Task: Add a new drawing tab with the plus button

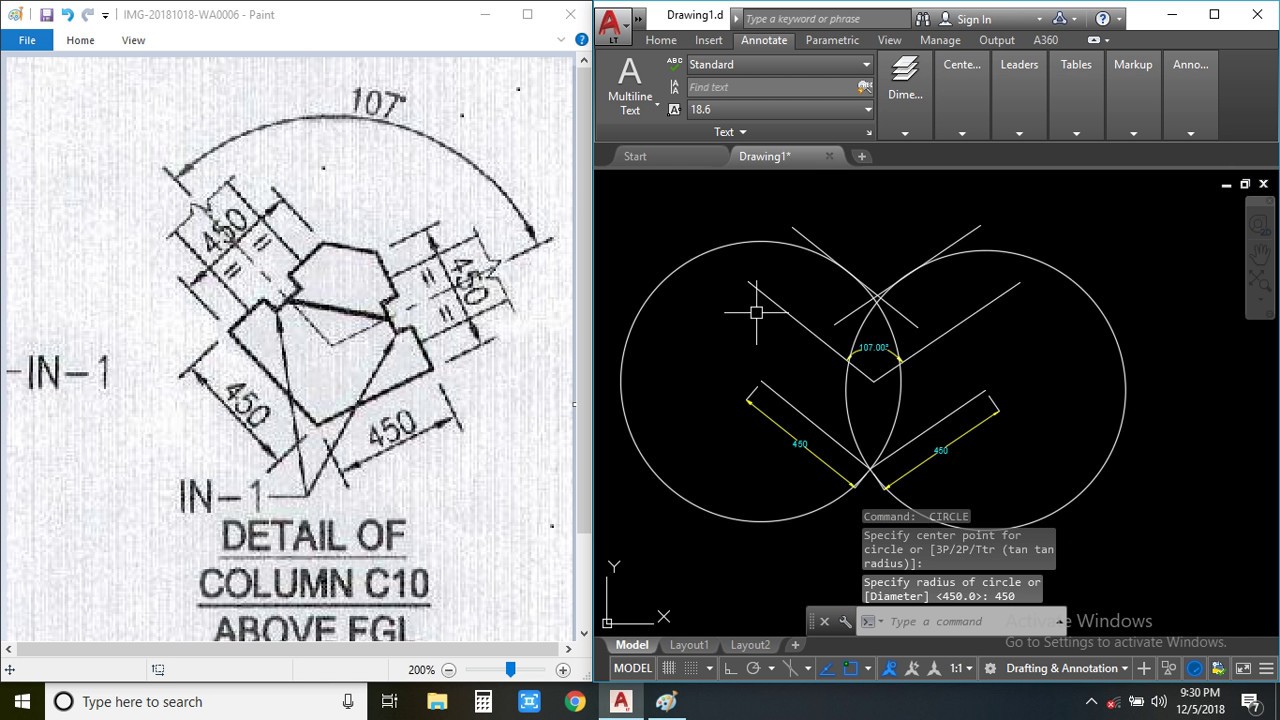Action: tap(862, 156)
